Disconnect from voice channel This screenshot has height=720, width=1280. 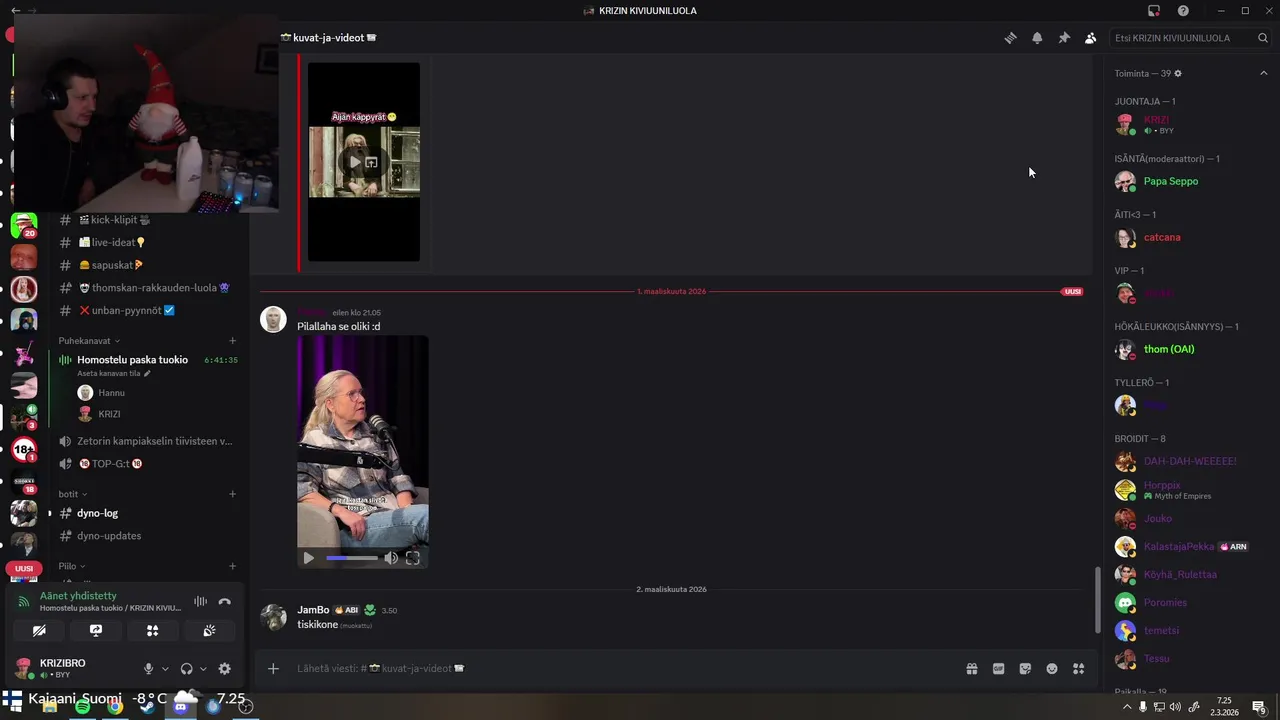pos(225,601)
